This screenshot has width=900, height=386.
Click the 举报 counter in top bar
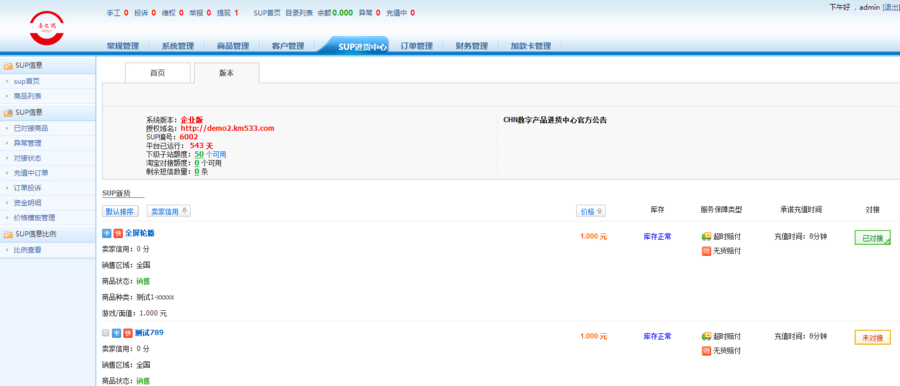tap(200, 13)
